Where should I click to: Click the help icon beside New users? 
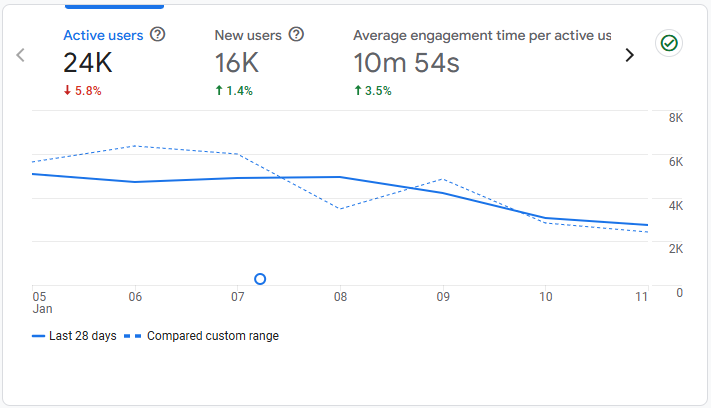[x=296, y=35]
